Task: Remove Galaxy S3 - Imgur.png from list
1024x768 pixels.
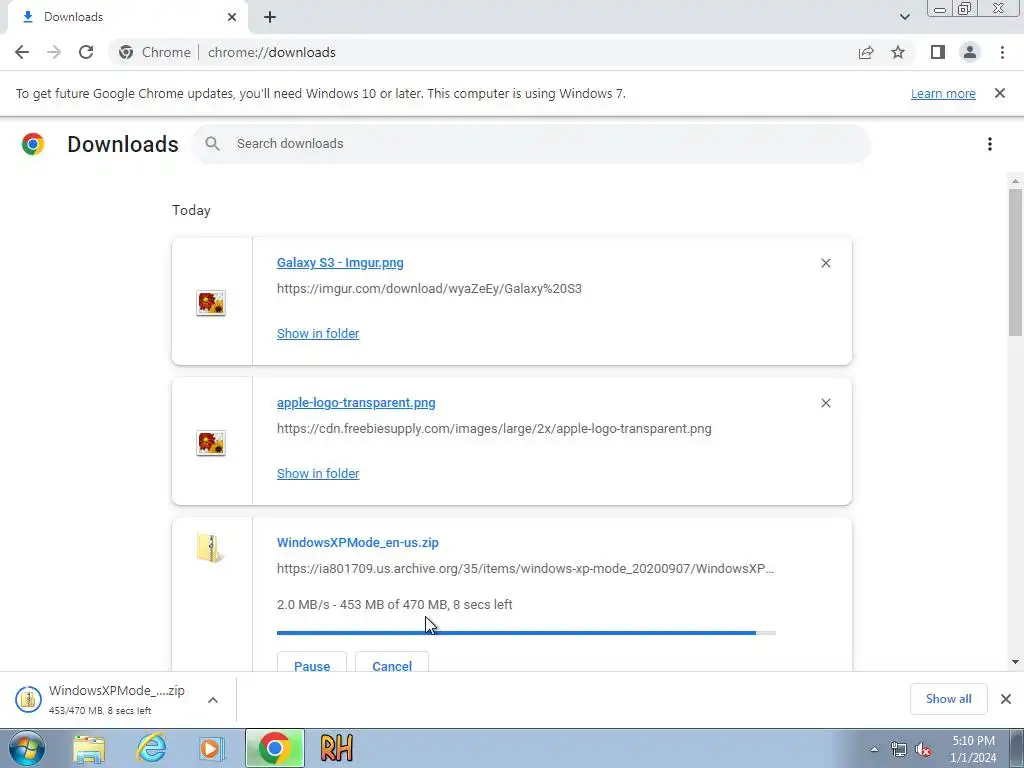Action: 825,263
